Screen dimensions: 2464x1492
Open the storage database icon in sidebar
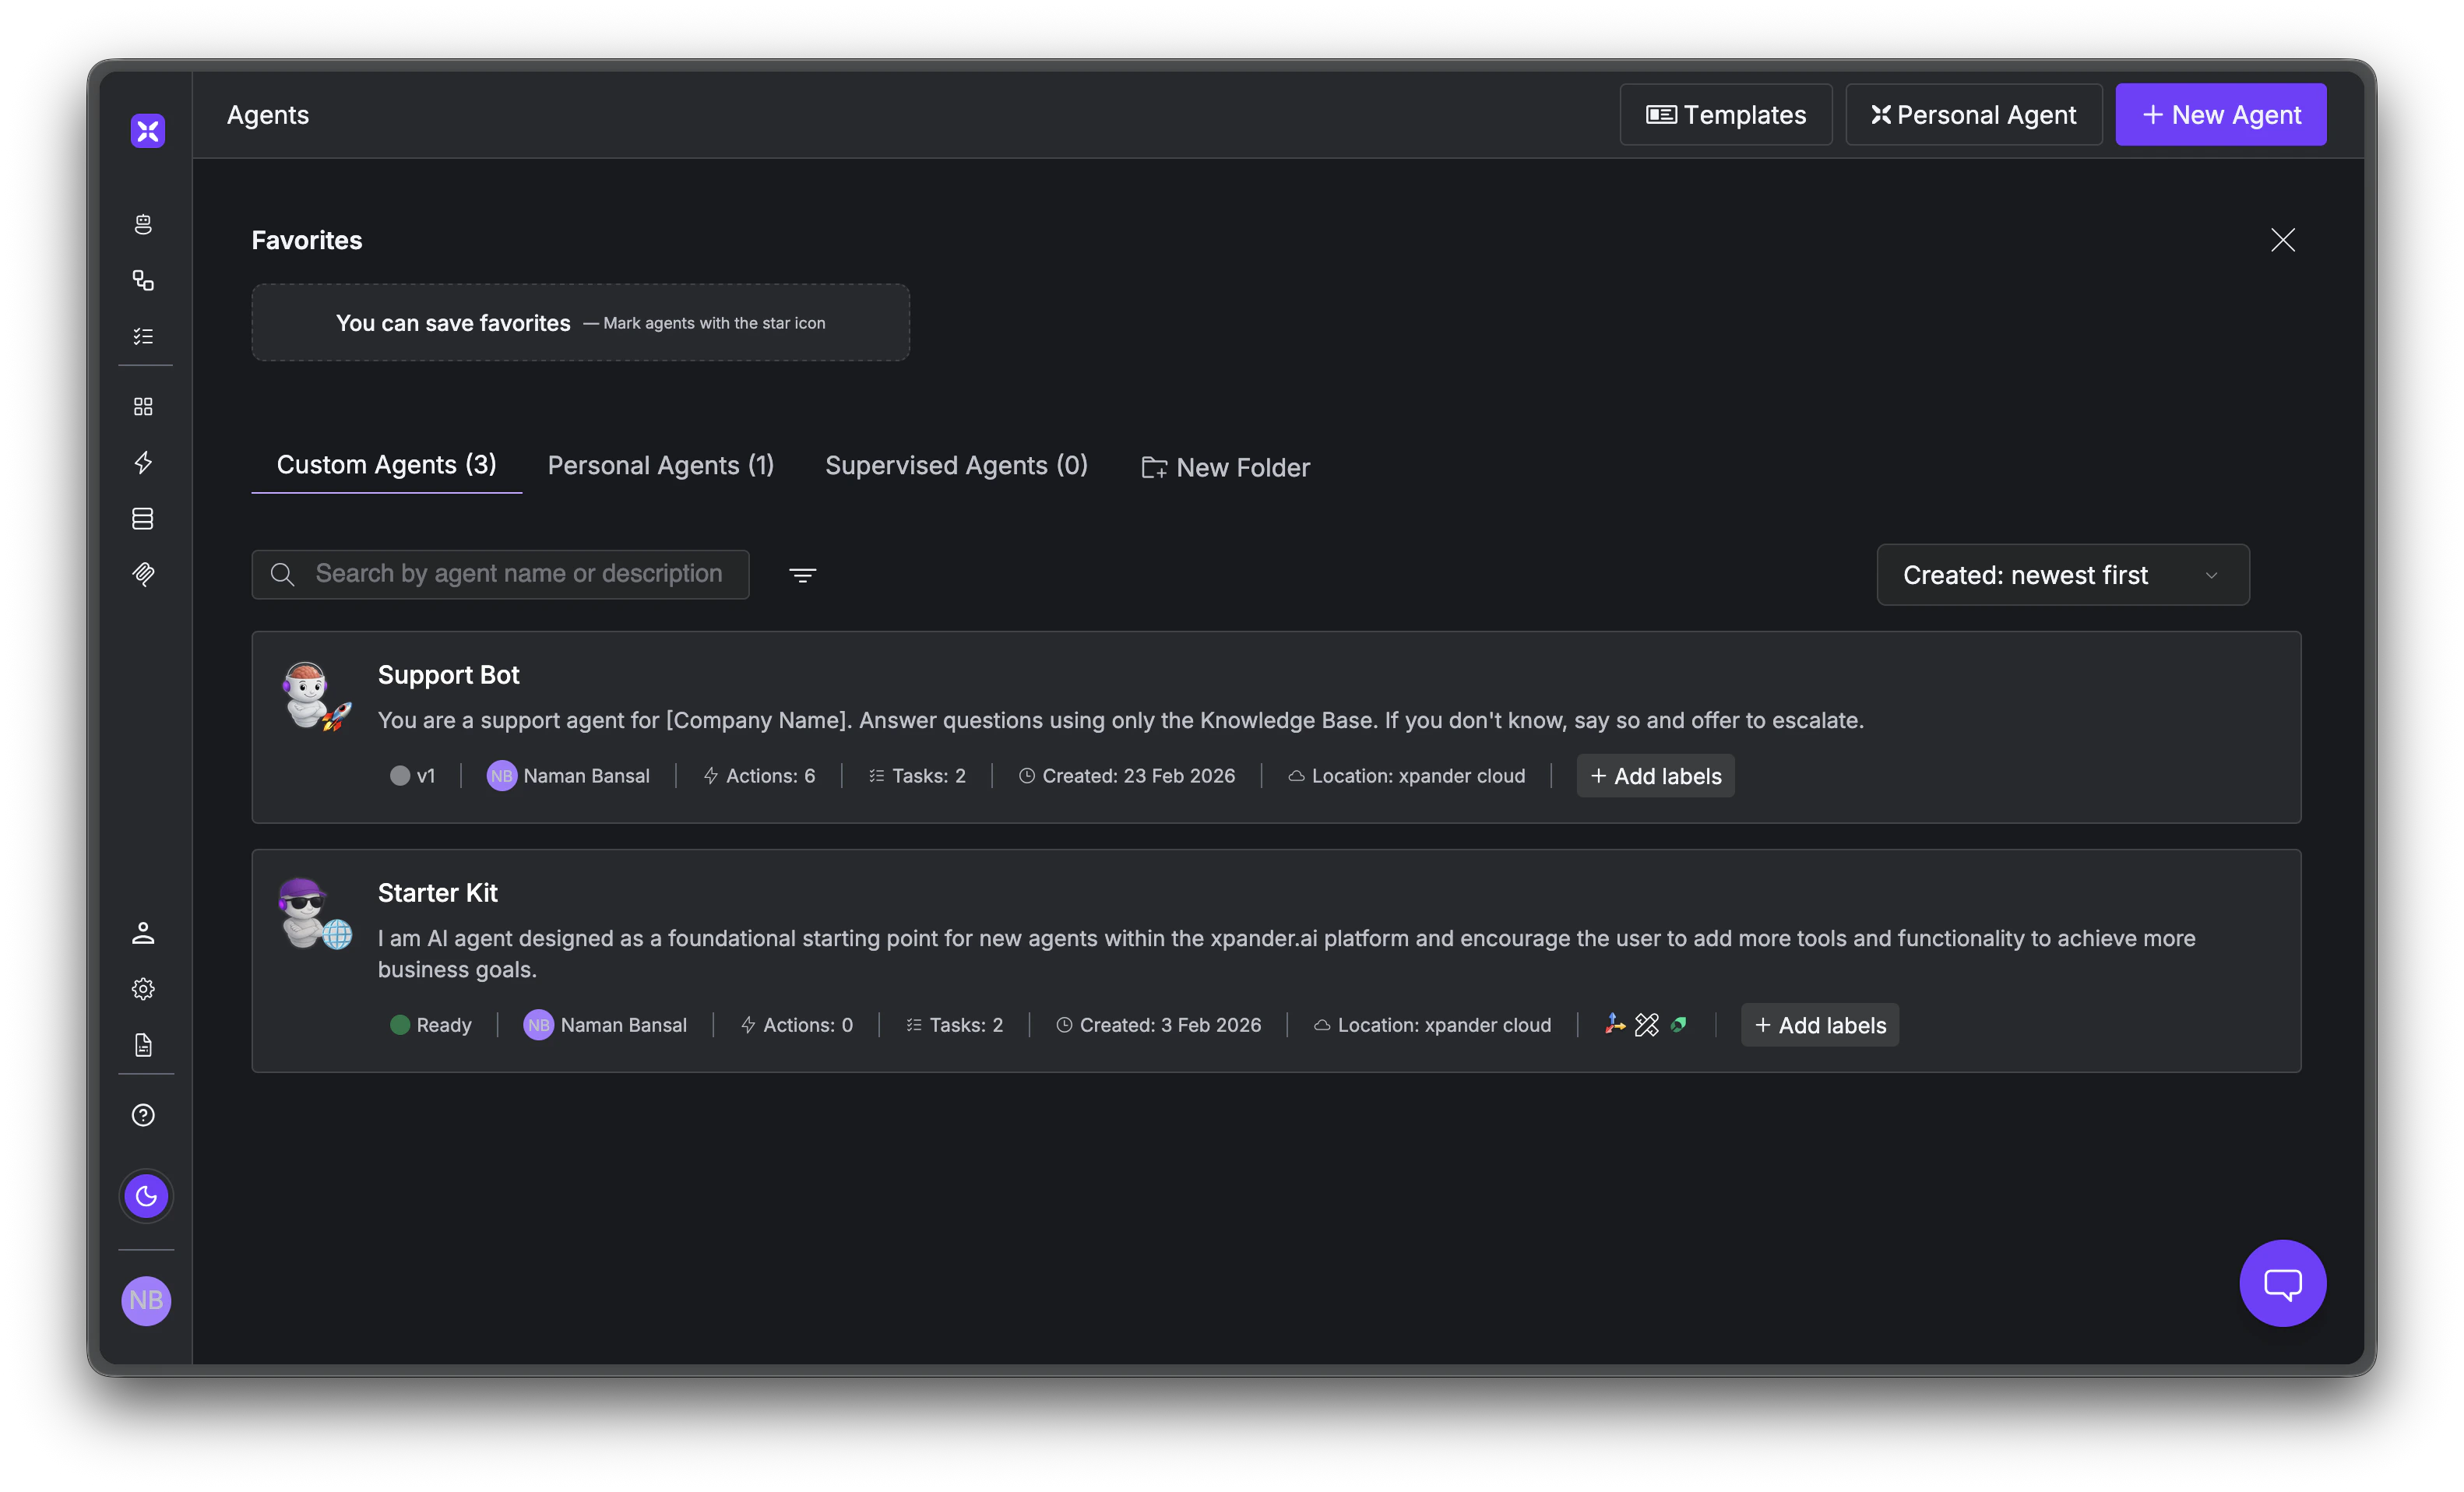[145, 518]
